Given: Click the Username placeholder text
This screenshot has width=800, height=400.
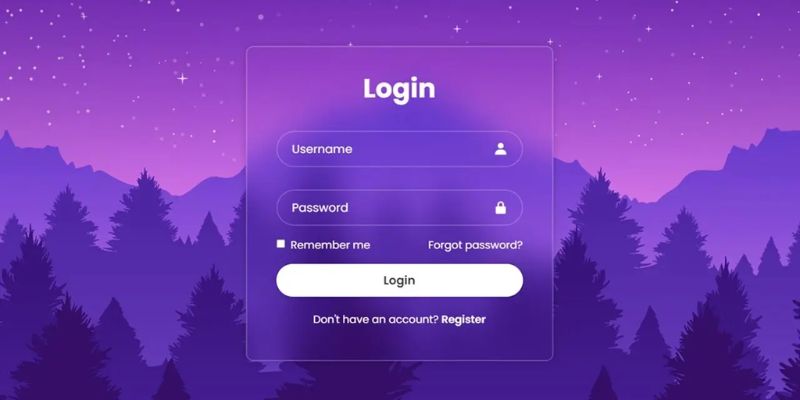Looking at the screenshot, I should 321,149.
